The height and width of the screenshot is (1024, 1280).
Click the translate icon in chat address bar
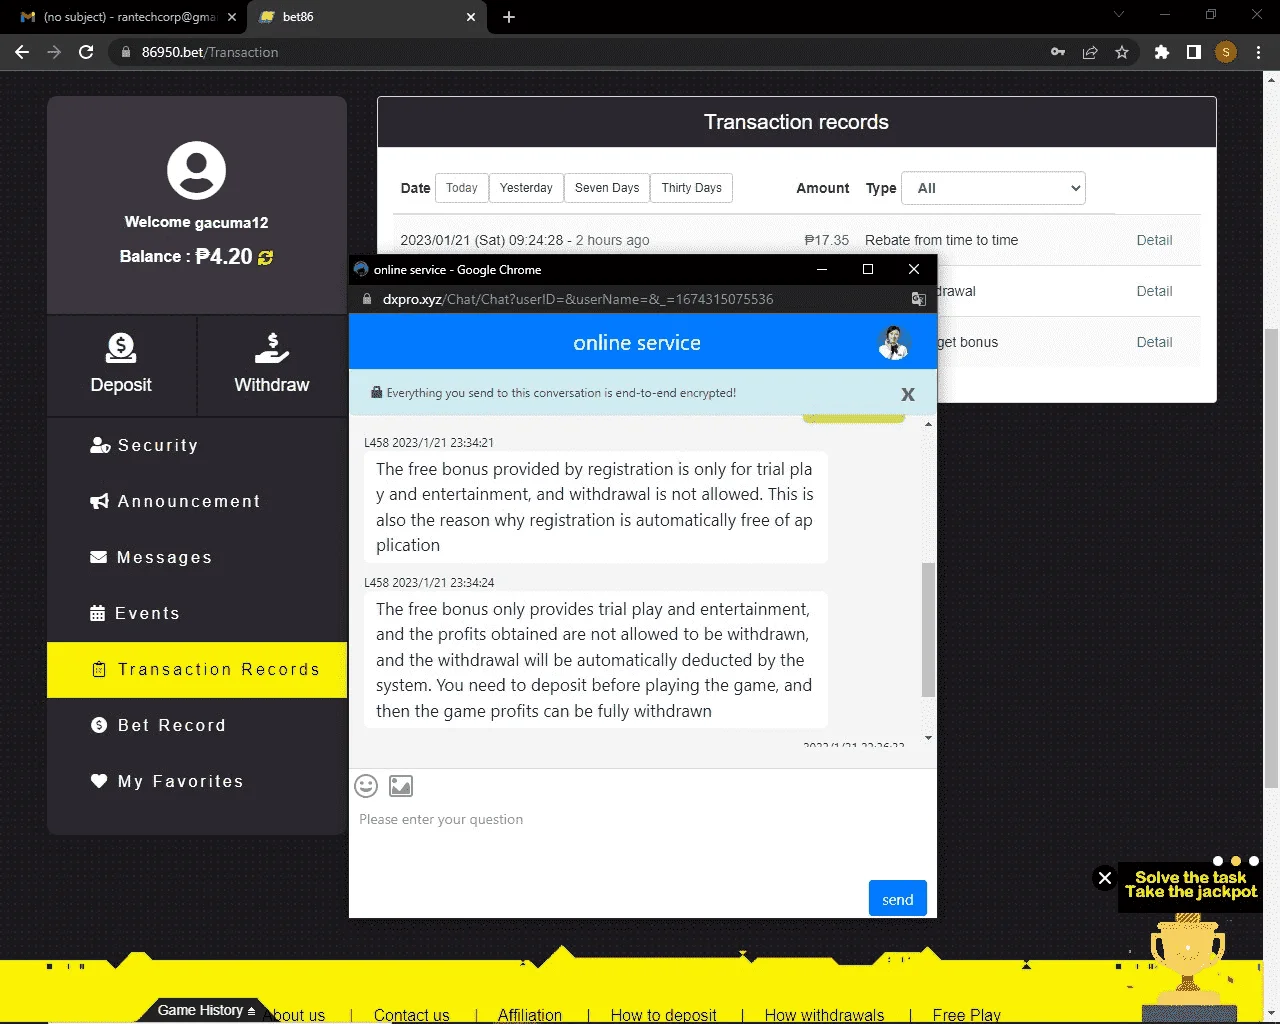(x=918, y=299)
